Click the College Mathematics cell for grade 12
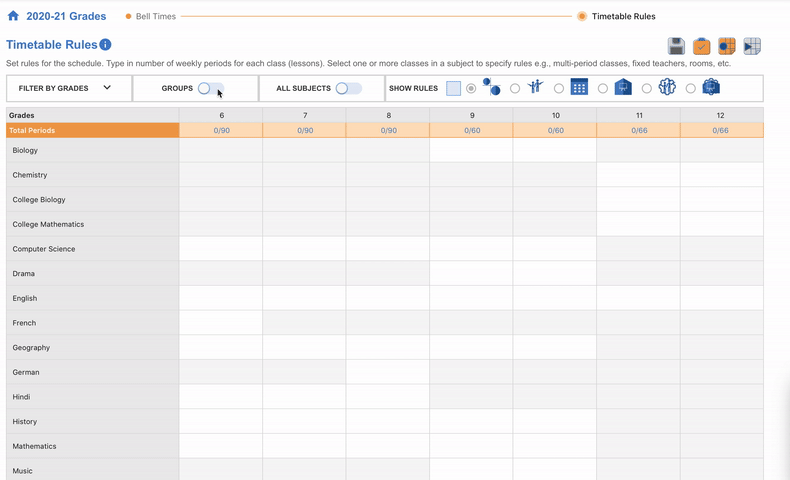 (722, 224)
